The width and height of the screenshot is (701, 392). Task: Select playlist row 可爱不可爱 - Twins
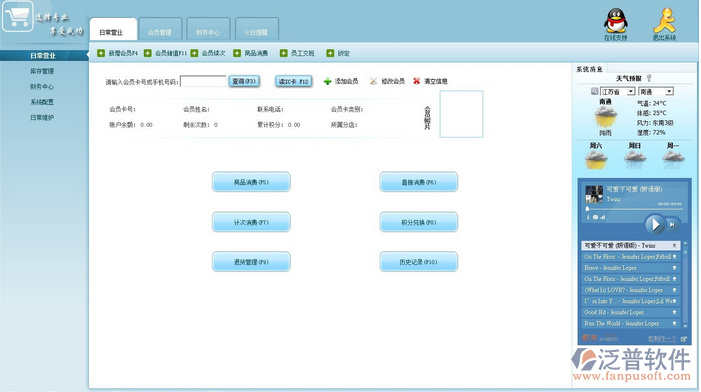(x=631, y=245)
